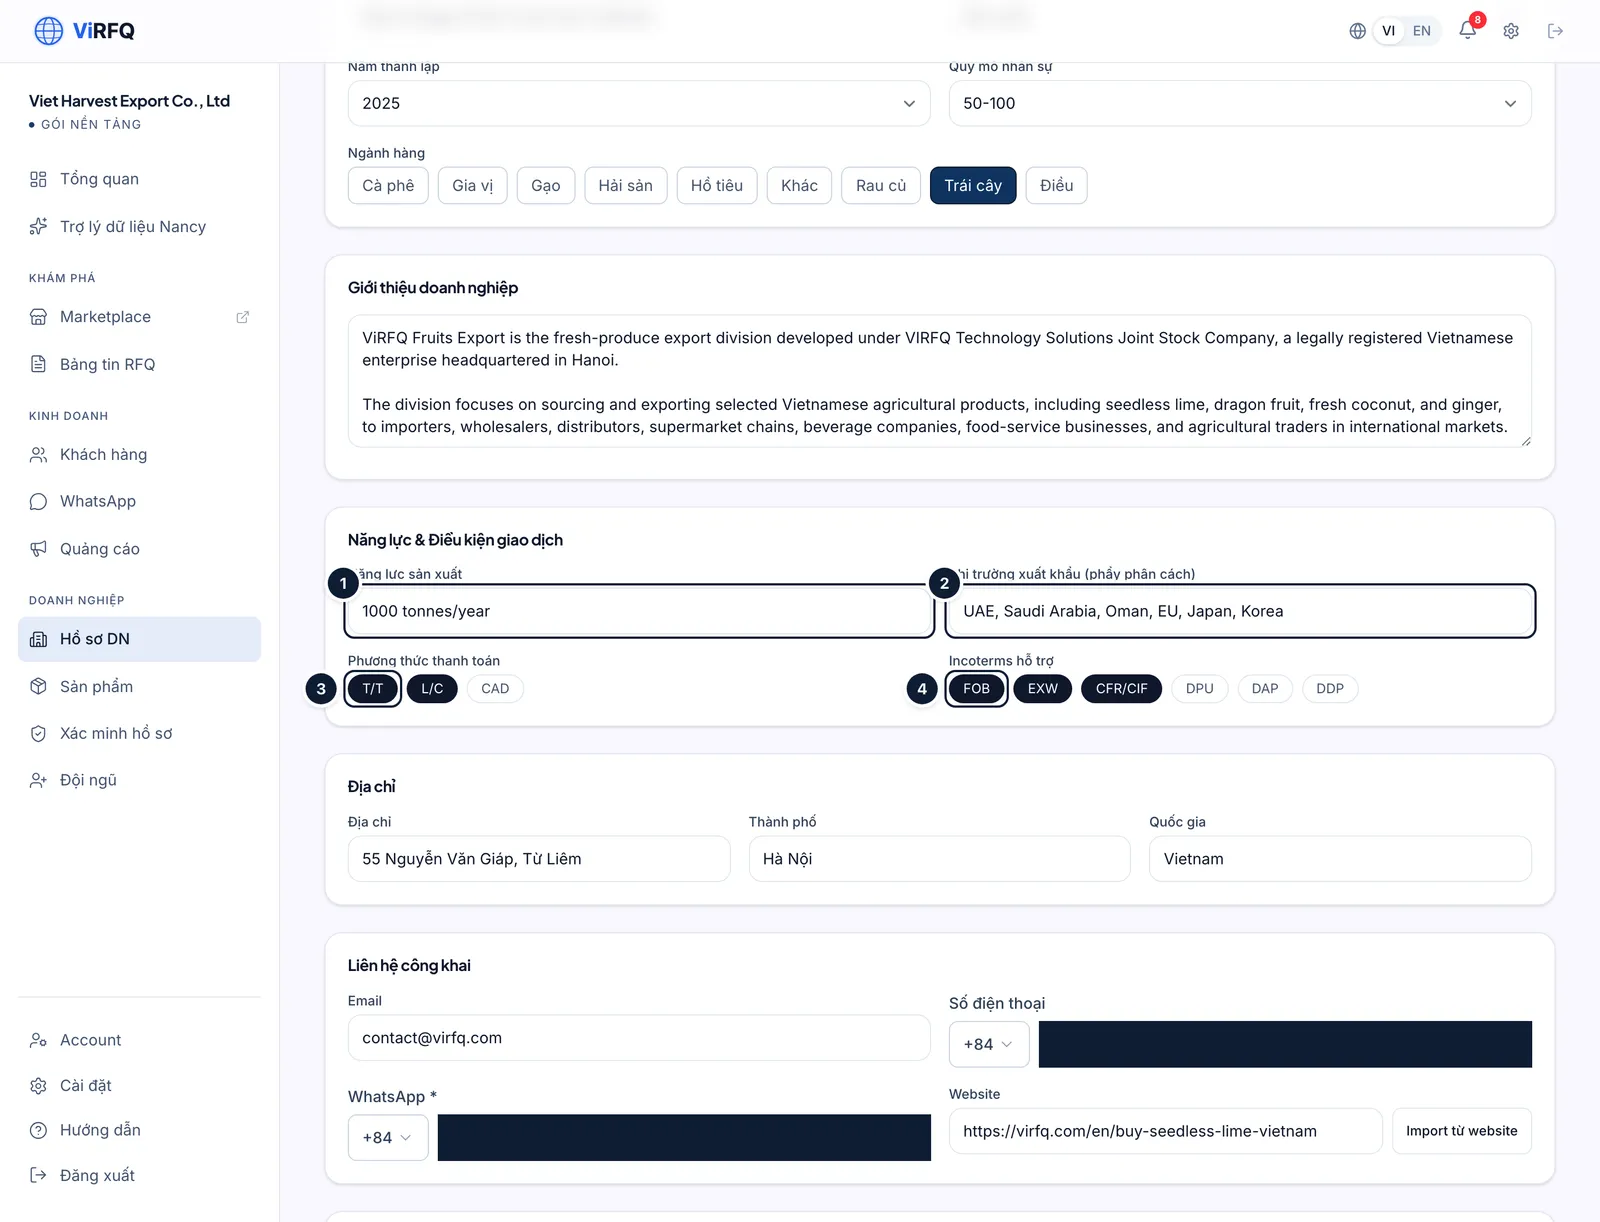The height and width of the screenshot is (1222, 1600).
Task: Click the Hướng dẫn help icon
Action: click(x=38, y=1130)
